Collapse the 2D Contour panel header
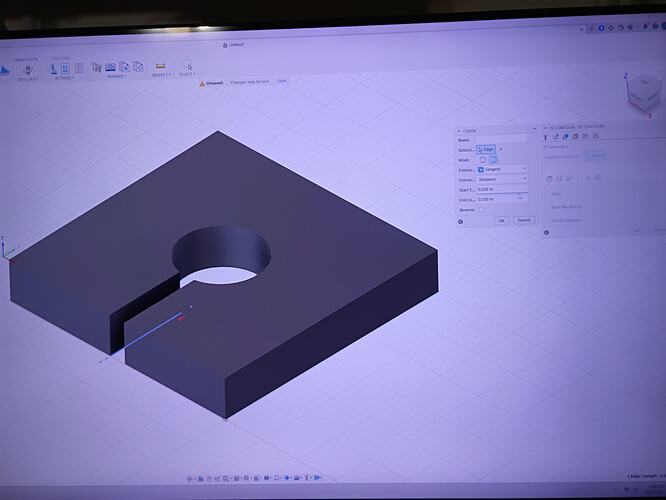 [546, 128]
